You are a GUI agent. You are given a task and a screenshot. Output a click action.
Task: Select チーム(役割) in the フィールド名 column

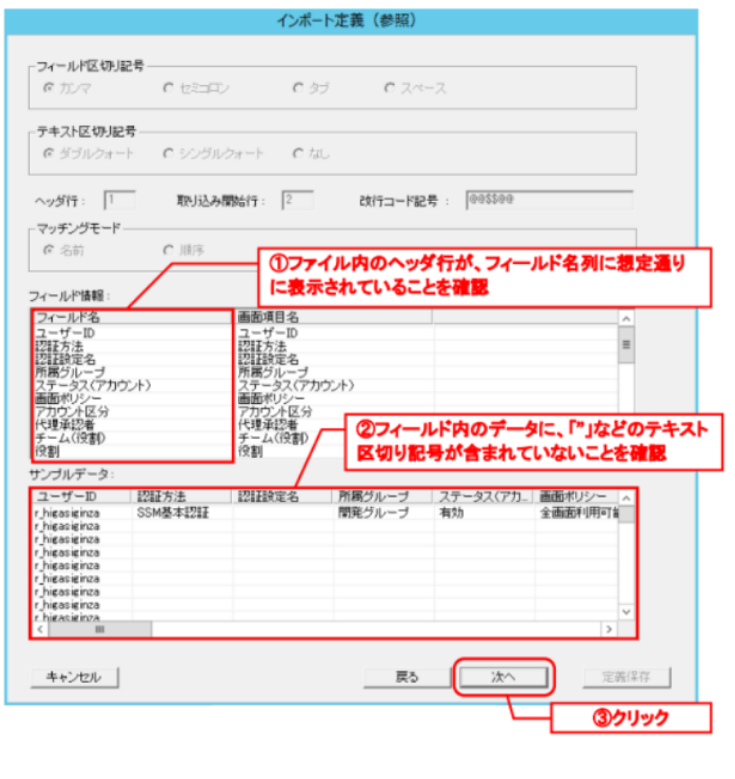[70, 438]
